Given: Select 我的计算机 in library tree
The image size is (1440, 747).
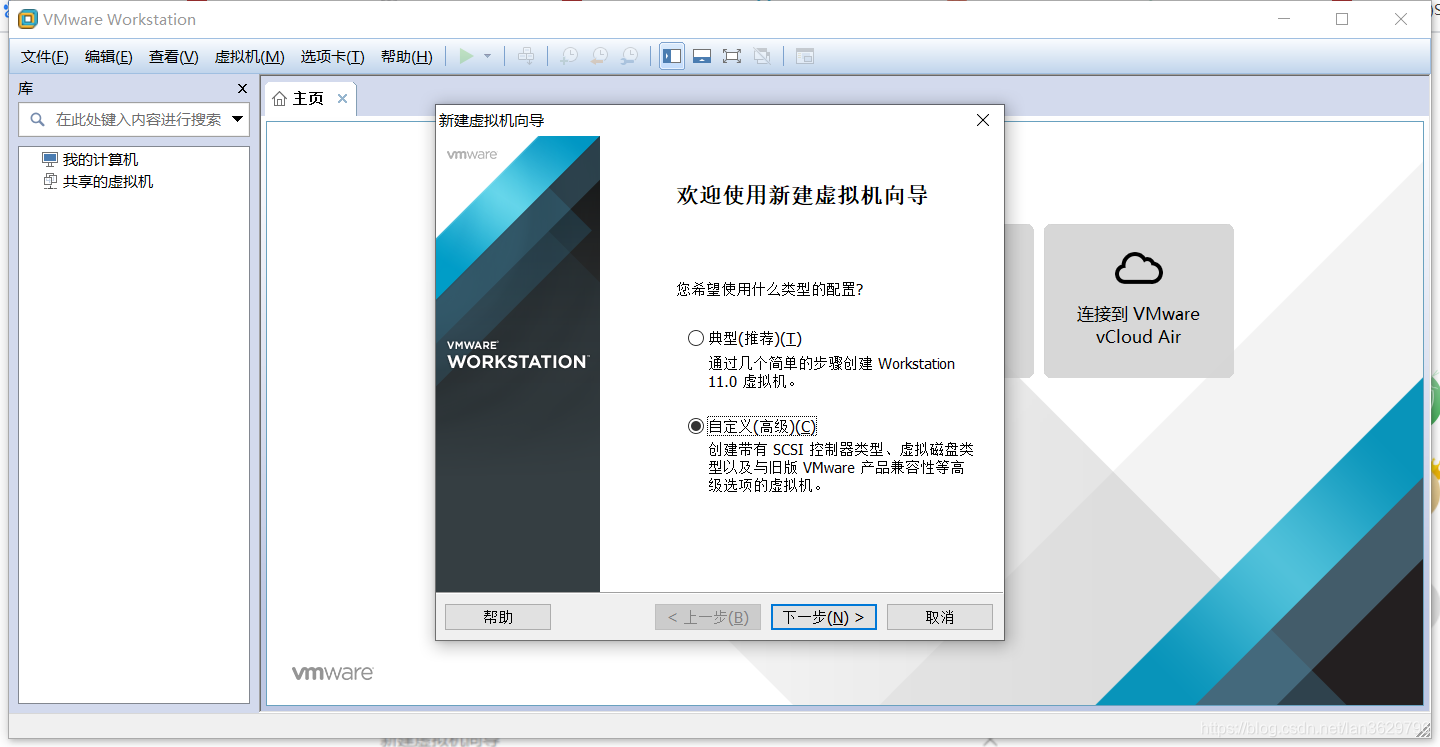Looking at the screenshot, I should [x=100, y=159].
